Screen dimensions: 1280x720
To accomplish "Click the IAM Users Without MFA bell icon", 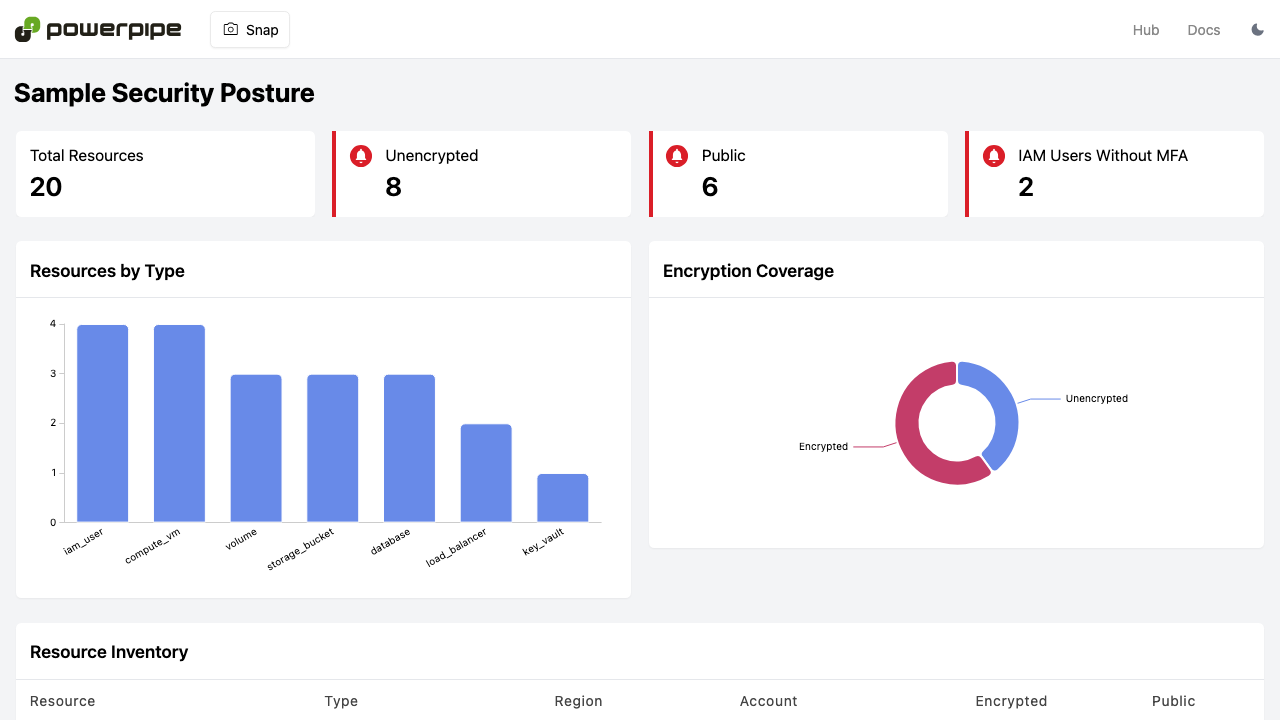I will click(x=994, y=156).
